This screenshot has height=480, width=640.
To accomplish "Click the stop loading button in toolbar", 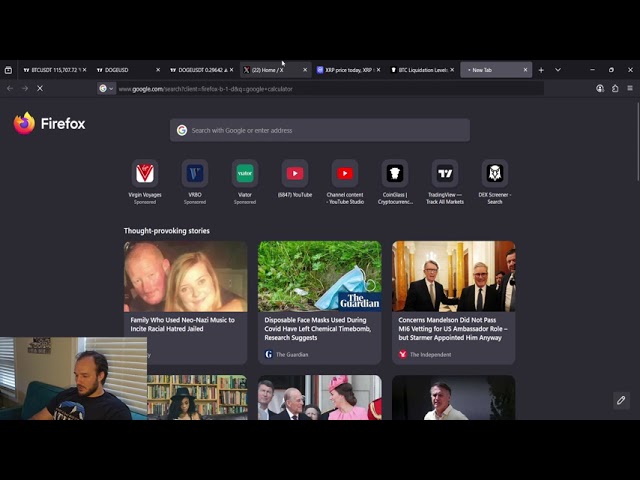I will [40, 88].
